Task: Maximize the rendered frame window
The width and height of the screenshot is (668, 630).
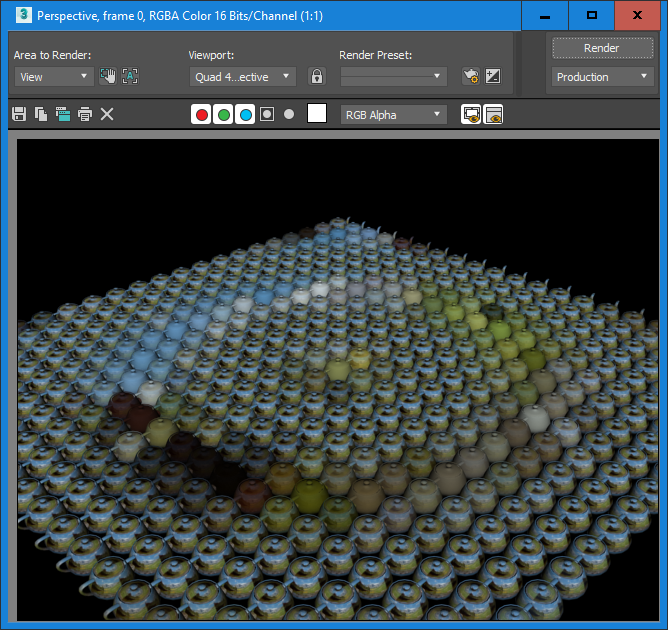Action: click(592, 15)
